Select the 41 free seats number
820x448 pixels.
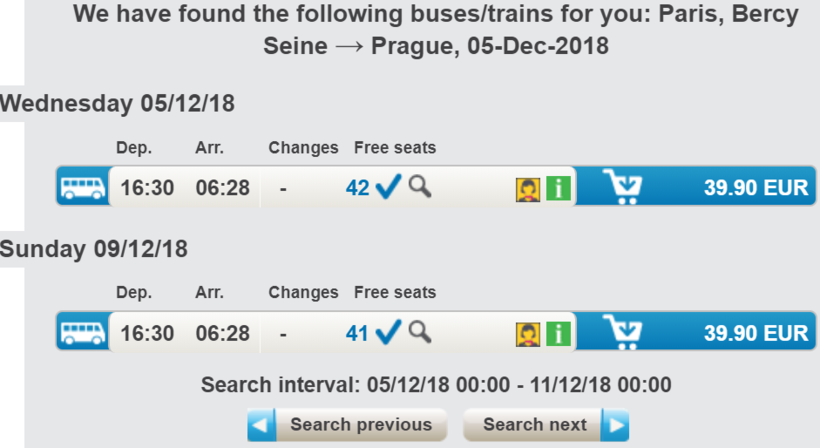[x=357, y=333]
